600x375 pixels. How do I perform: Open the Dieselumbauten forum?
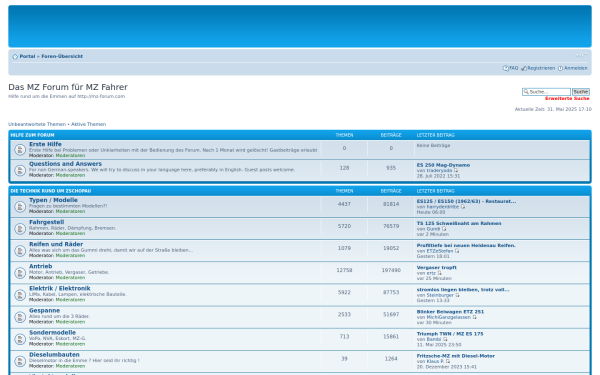tap(54, 355)
